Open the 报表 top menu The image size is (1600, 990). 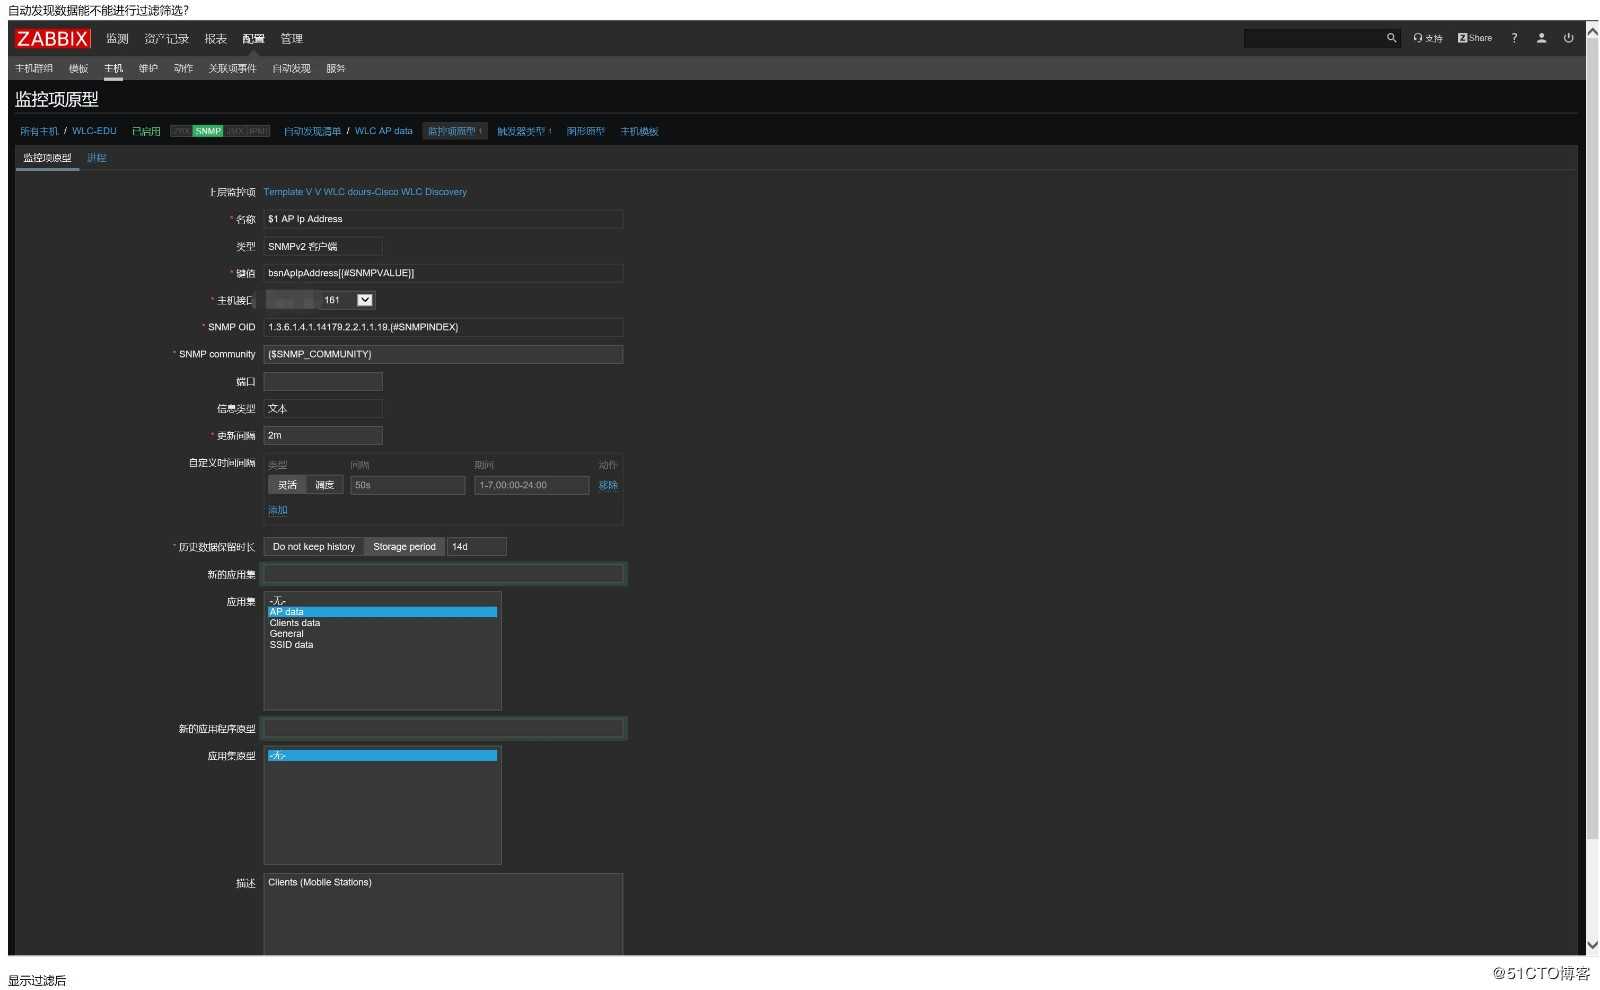click(x=215, y=39)
